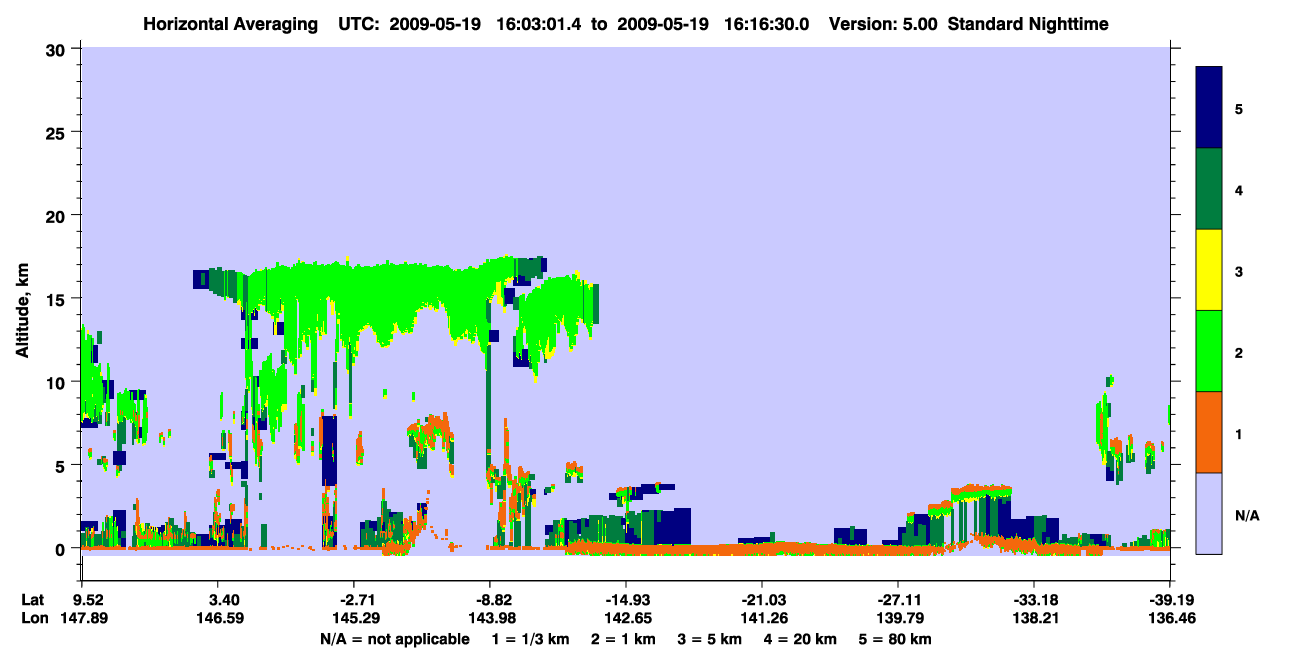Viewport: 1300px width, 667px height.
Task: Click the color bar label '4'
Action: (1239, 190)
